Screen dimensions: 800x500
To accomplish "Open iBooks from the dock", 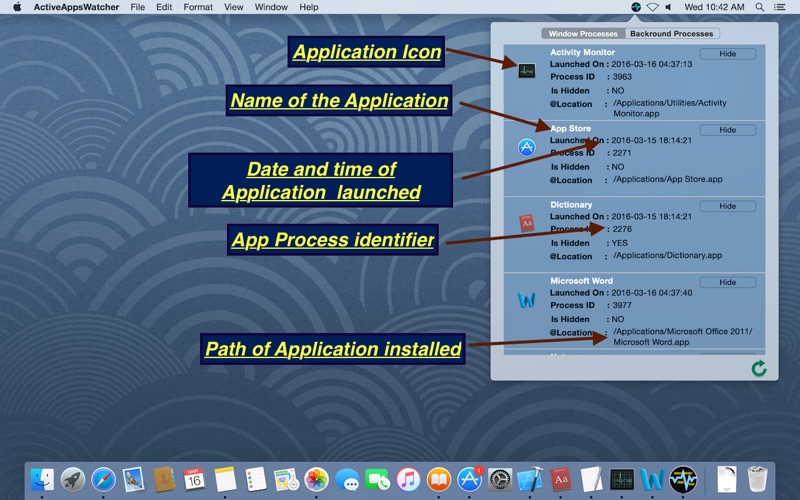I will (439, 480).
